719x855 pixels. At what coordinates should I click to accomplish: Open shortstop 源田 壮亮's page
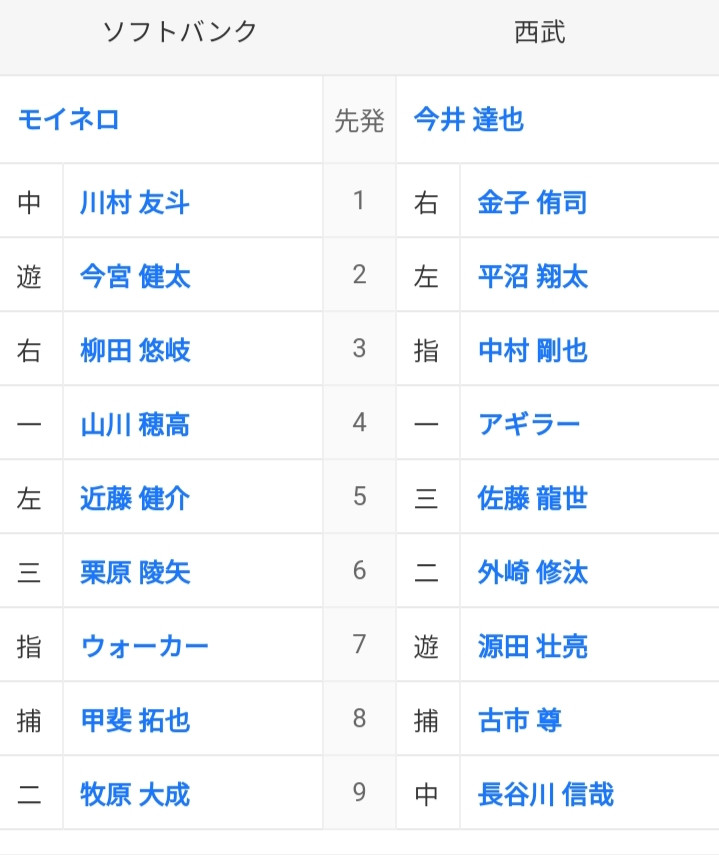[533, 646]
